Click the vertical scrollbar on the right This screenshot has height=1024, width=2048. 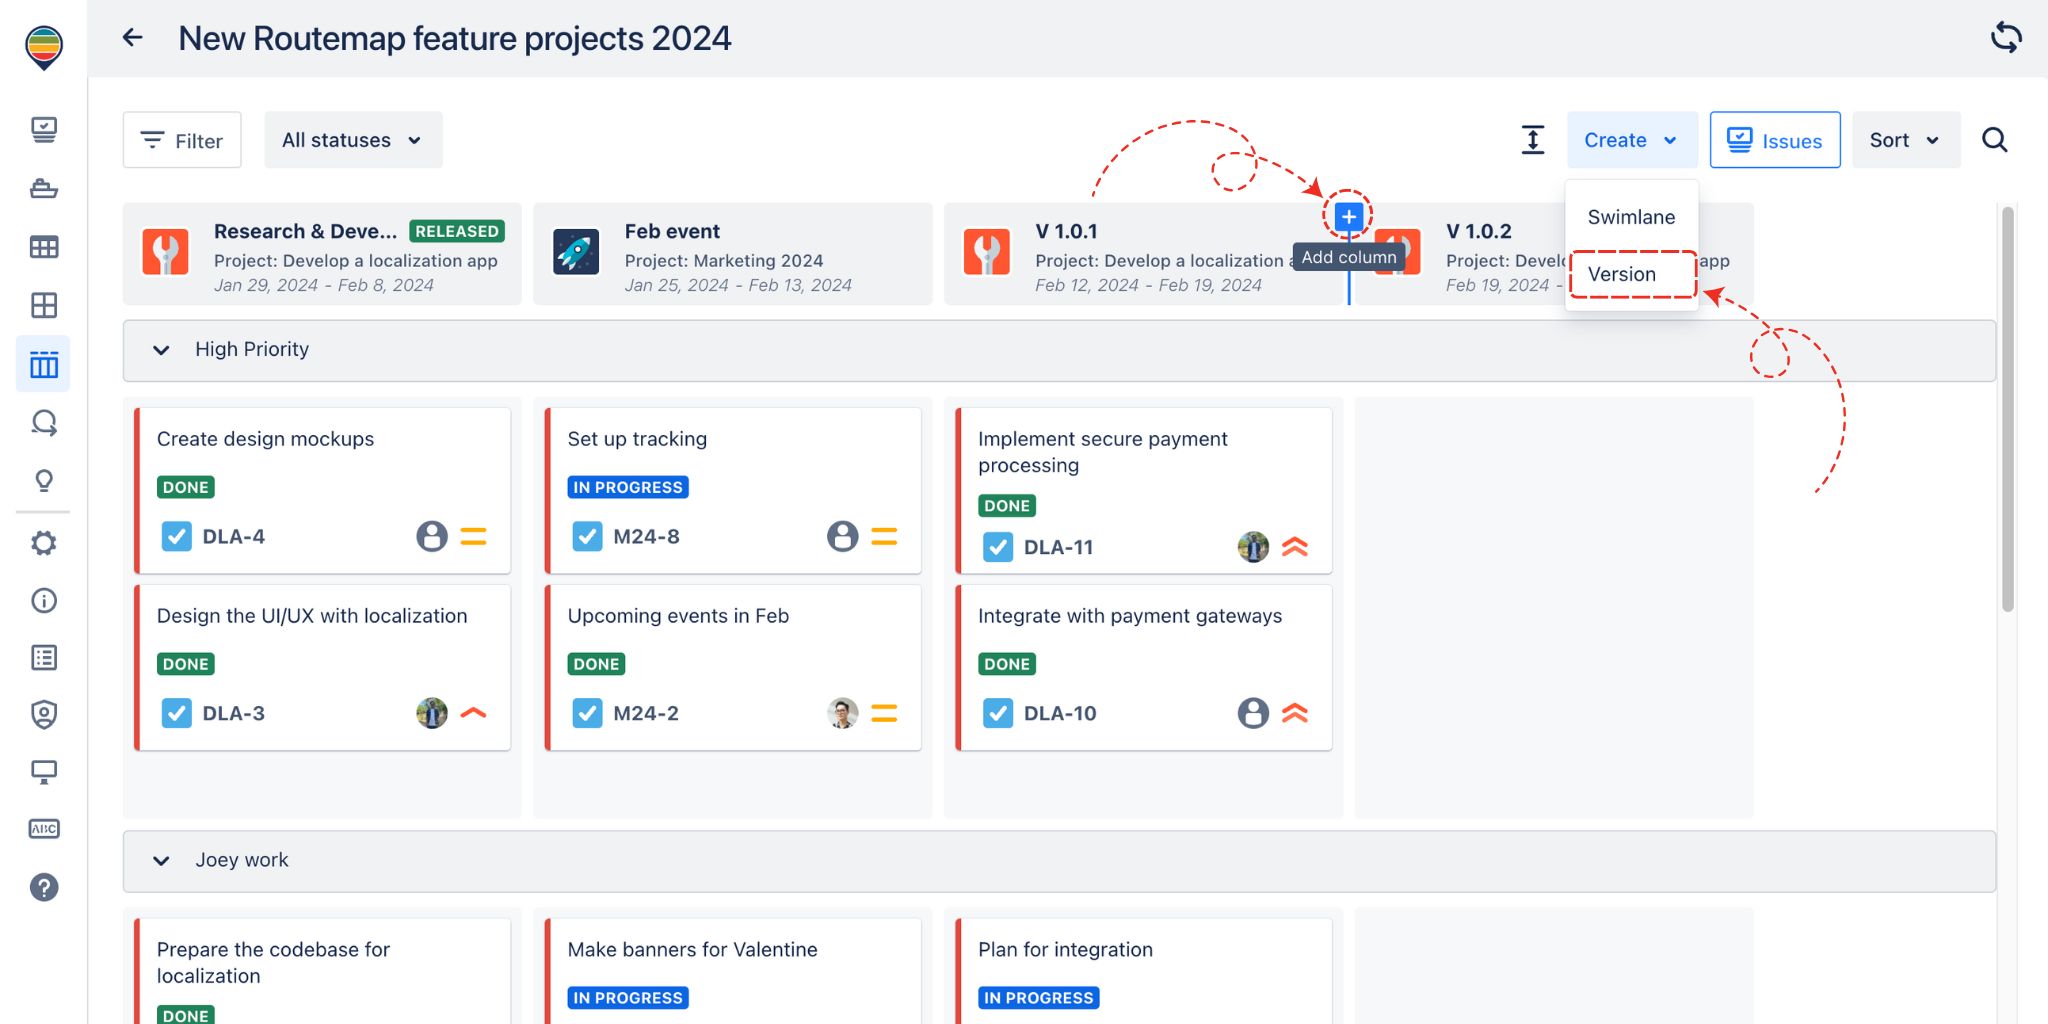[x=2007, y=410]
